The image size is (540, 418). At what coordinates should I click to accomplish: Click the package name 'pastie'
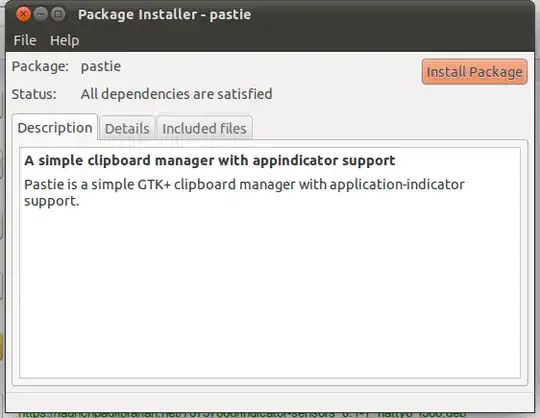pyautogui.click(x=101, y=66)
